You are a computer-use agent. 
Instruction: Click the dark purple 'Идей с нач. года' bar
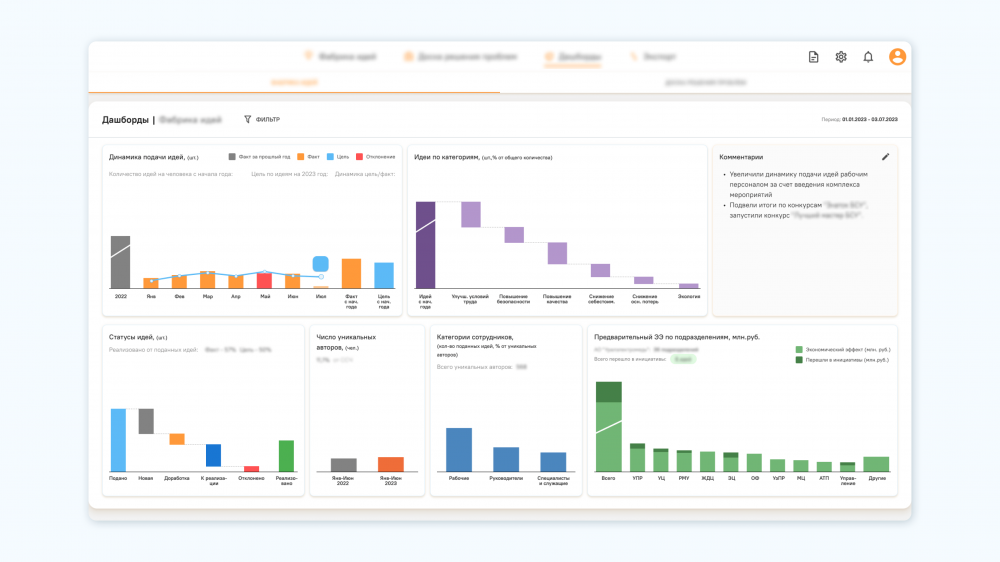coord(426,245)
